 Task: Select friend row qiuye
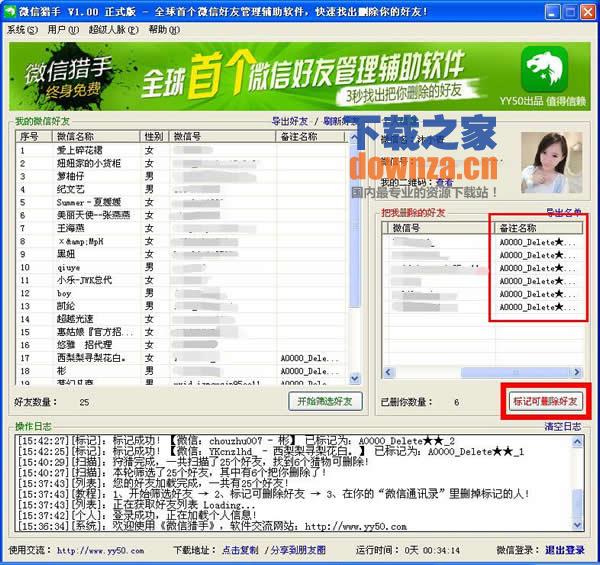tap(181, 267)
